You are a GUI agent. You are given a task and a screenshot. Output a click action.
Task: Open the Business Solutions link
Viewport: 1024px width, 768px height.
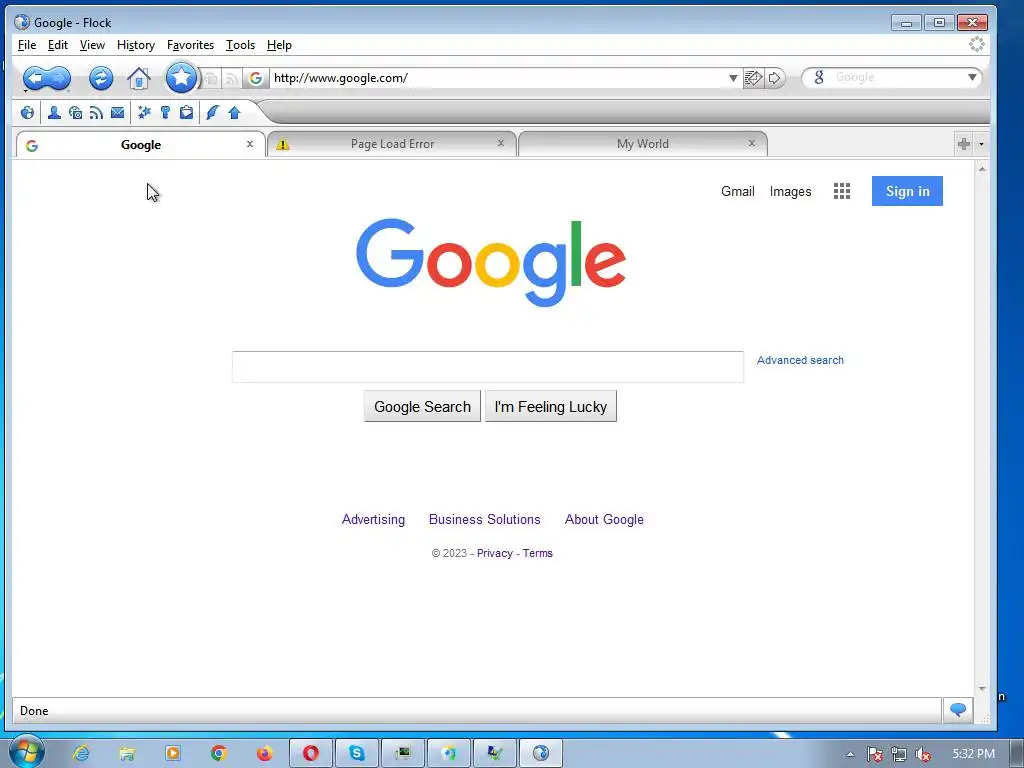click(x=485, y=519)
